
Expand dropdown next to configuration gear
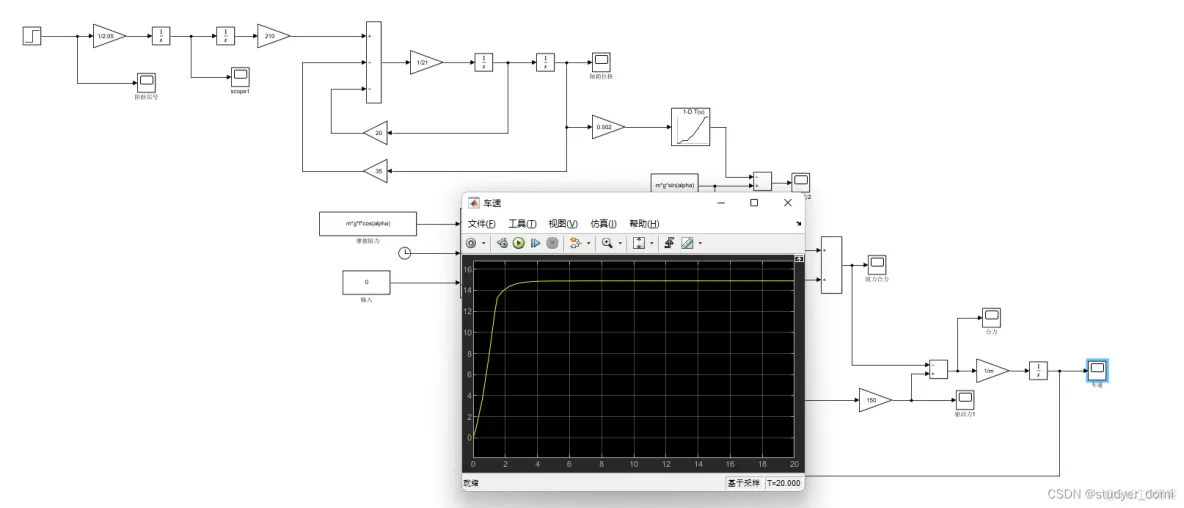point(483,243)
